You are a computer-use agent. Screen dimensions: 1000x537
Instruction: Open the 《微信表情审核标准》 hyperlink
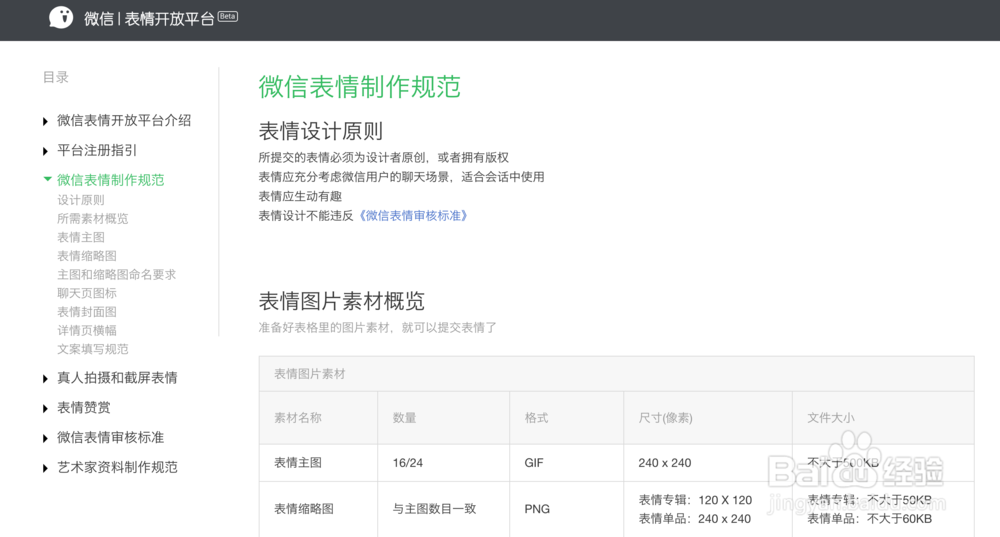[x=413, y=215]
